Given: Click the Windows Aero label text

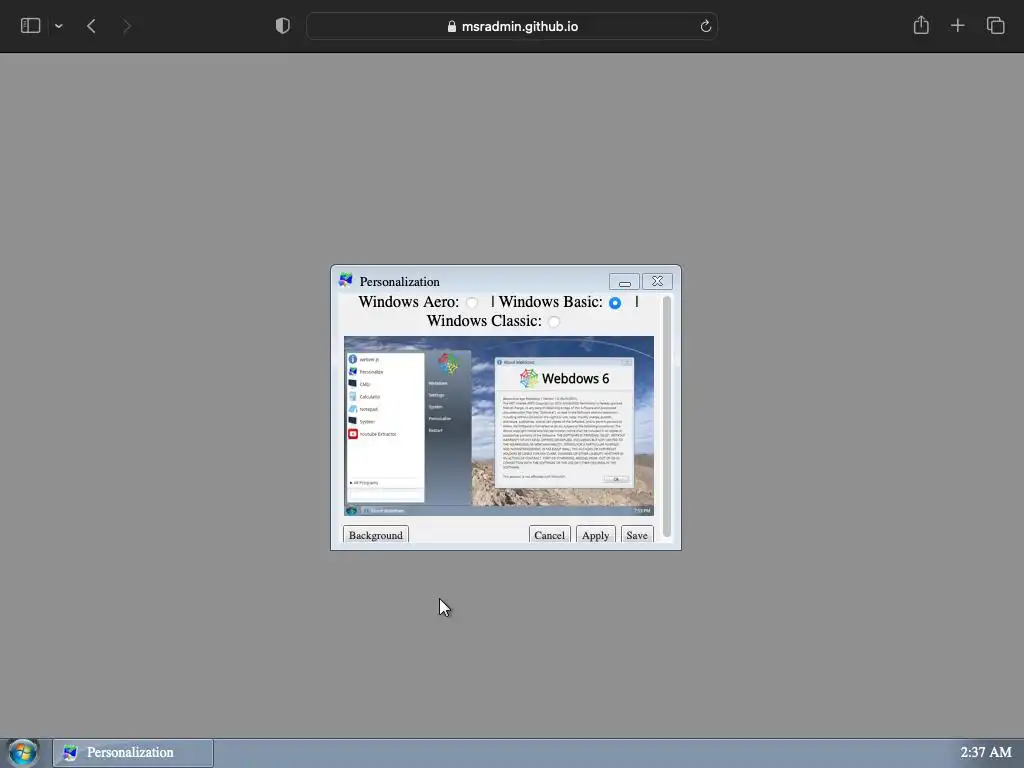Looking at the screenshot, I should [409, 302].
